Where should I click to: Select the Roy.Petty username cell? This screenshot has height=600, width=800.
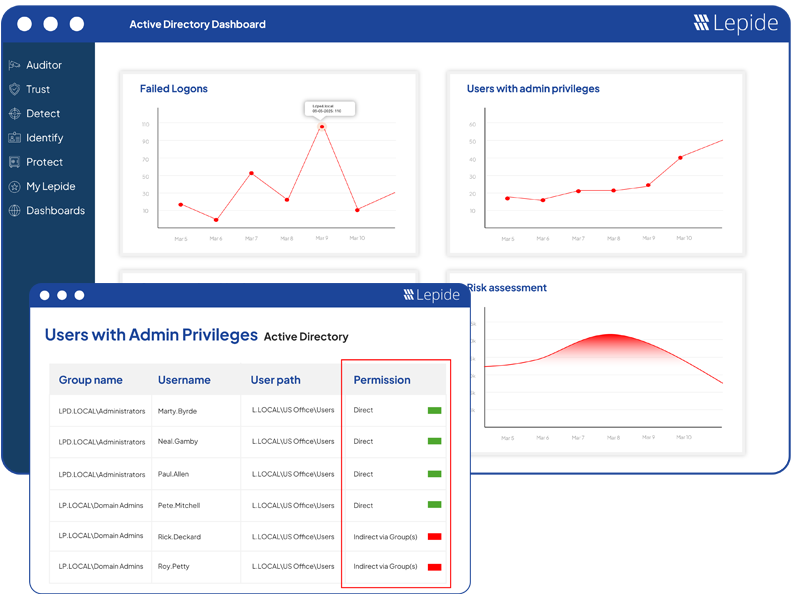(x=173, y=567)
